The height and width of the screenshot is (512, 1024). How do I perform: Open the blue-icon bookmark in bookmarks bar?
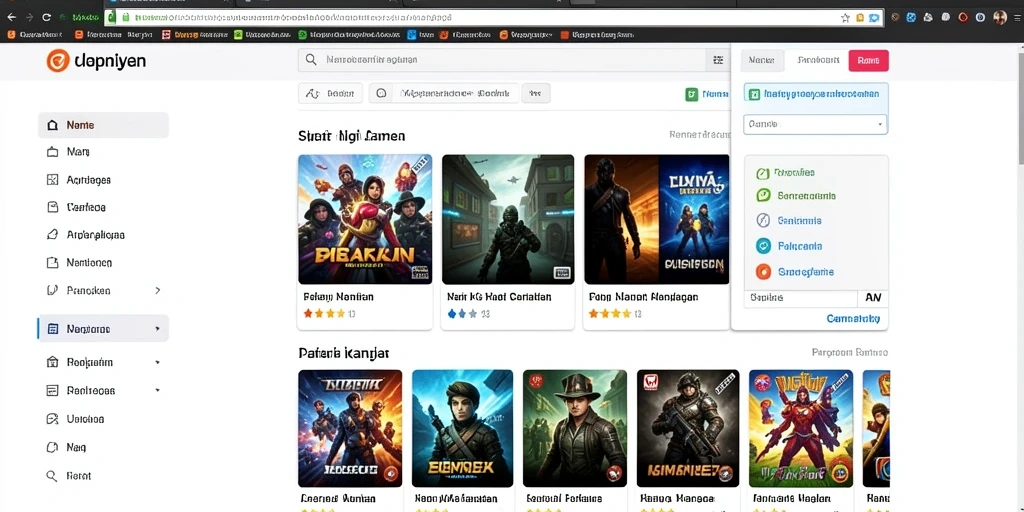(x=421, y=35)
